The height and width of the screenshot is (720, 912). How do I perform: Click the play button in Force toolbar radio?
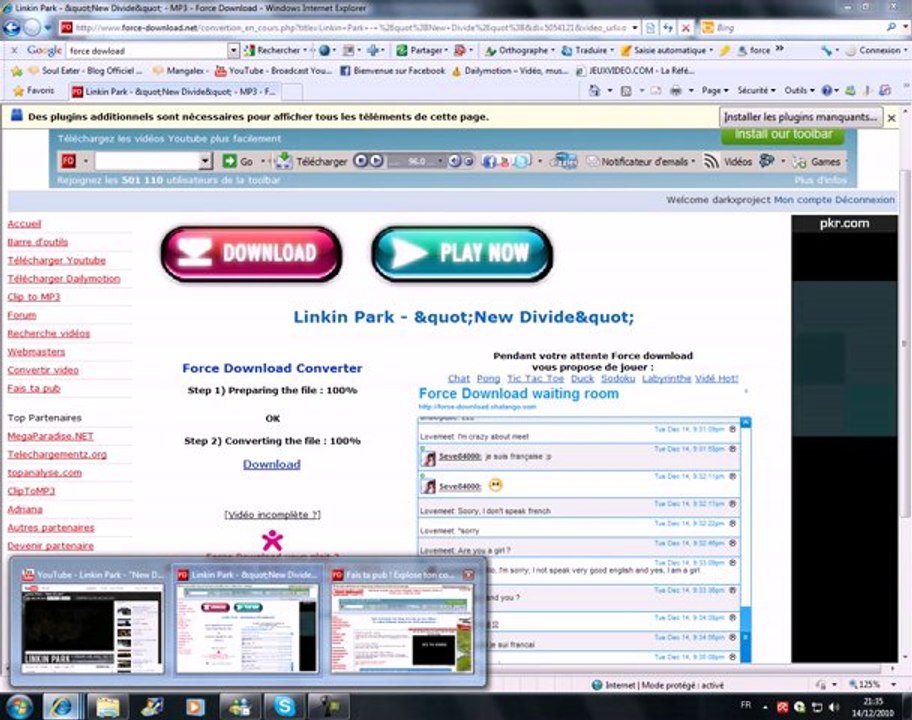click(x=376, y=161)
